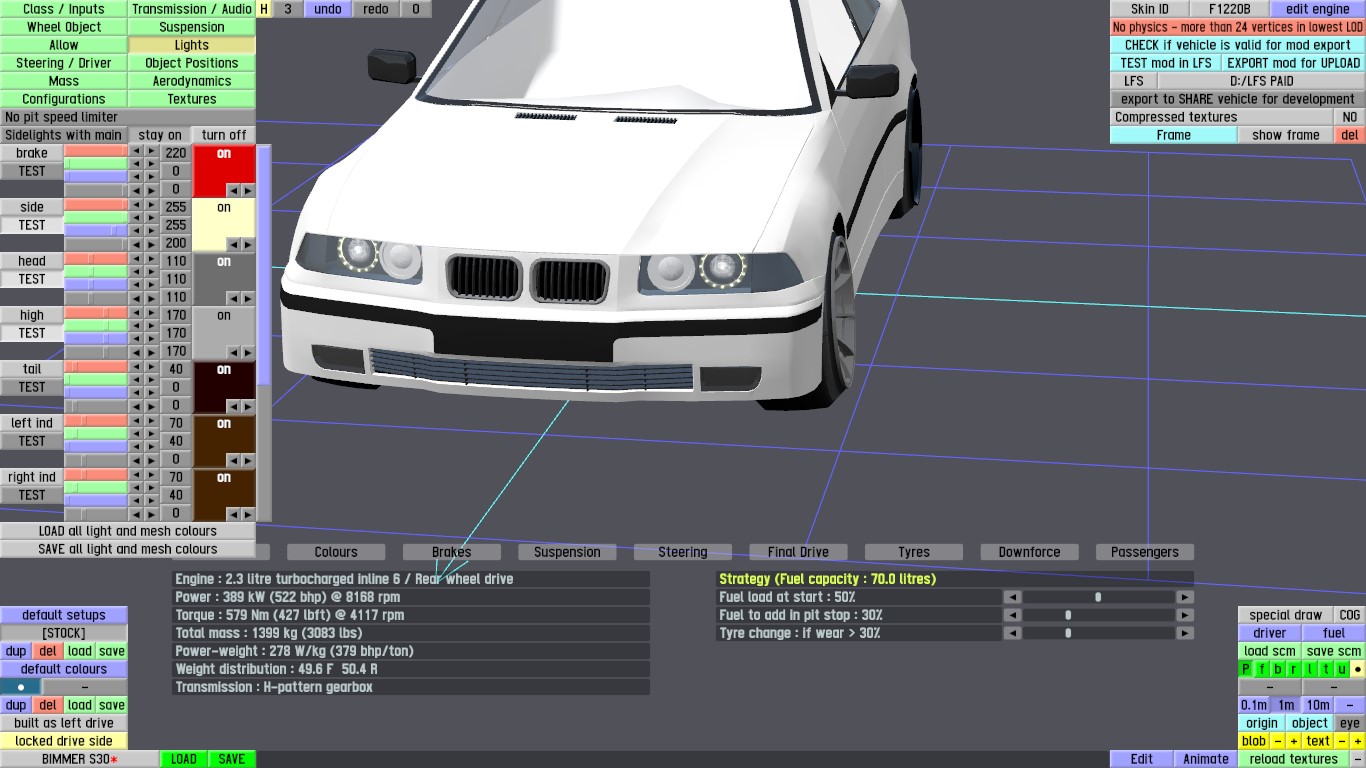Select the t view button
Viewport: 1366px width, 768px height.
(x=1326, y=669)
